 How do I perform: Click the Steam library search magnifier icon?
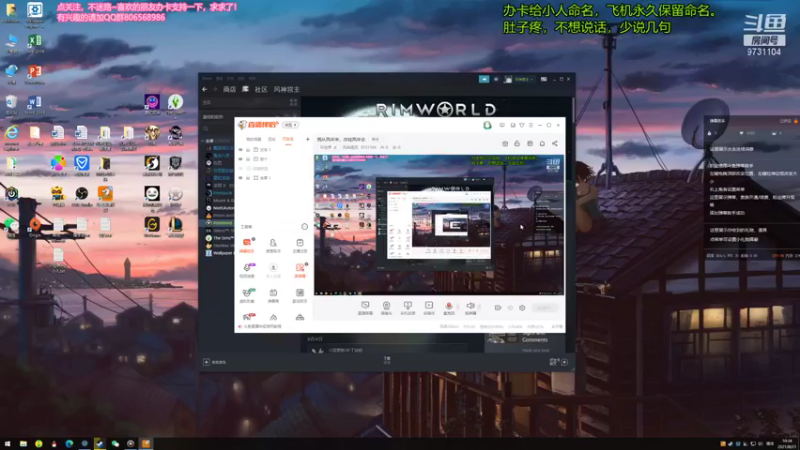tap(206, 129)
